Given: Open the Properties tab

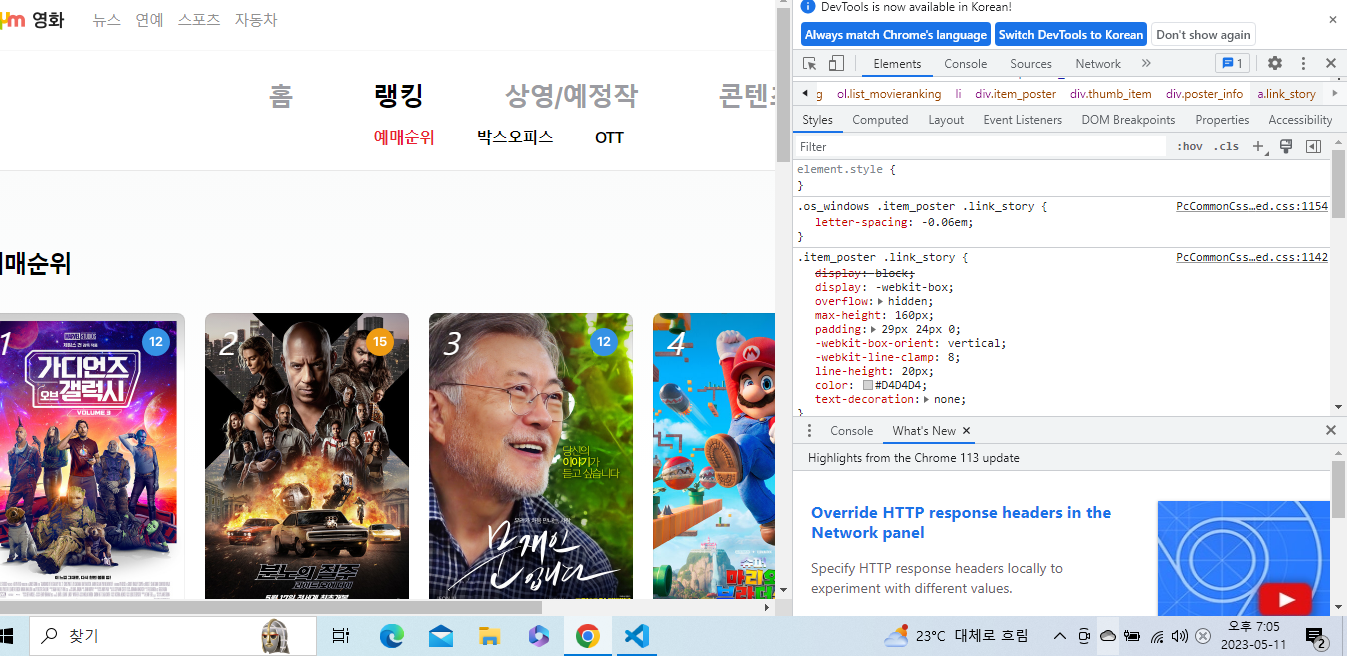Looking at the screenshot, I should [x=1222, y=120].
